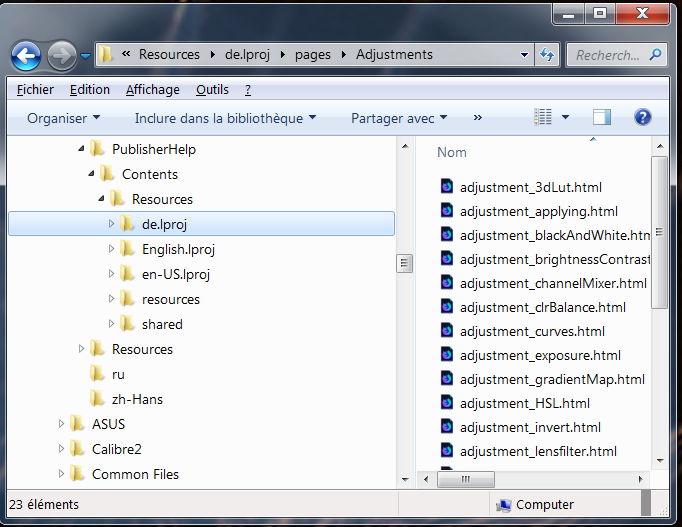Image resolution: width=682 pixels, height=527 pixels.
Task: Toggle the preview pane icon
Action: point(602,117)
